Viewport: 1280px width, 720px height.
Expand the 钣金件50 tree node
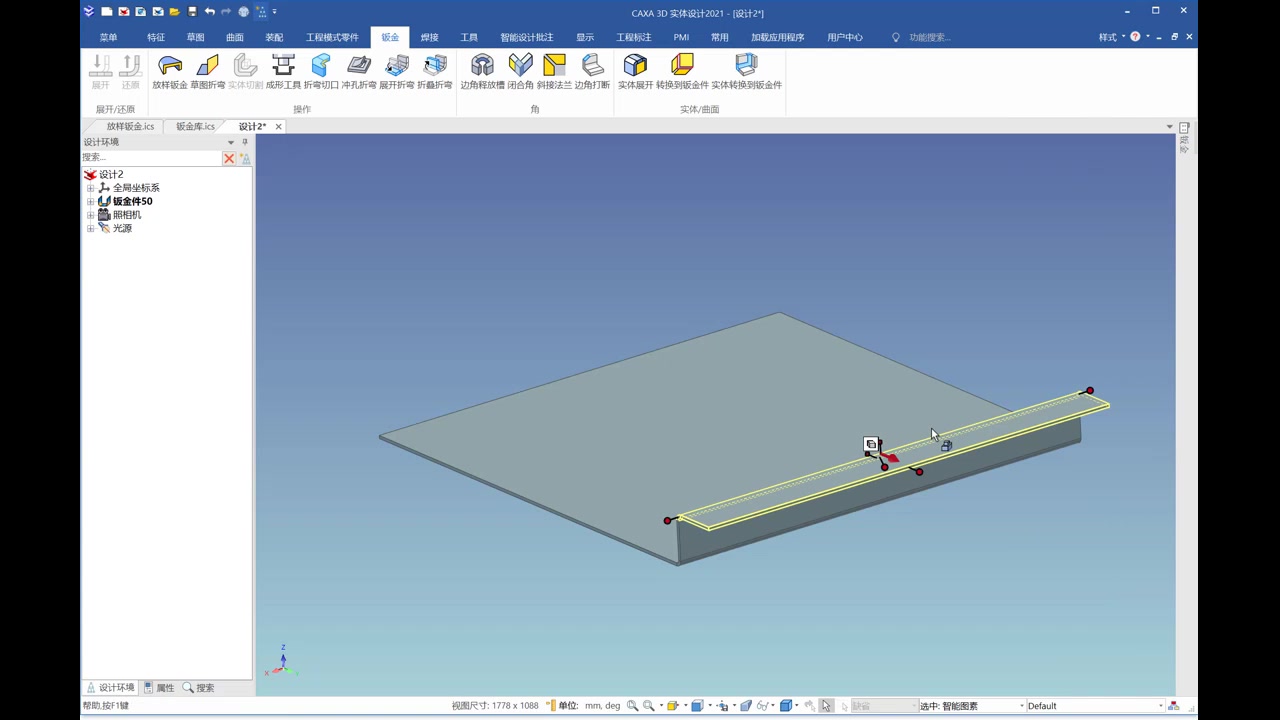pos(91,201)
